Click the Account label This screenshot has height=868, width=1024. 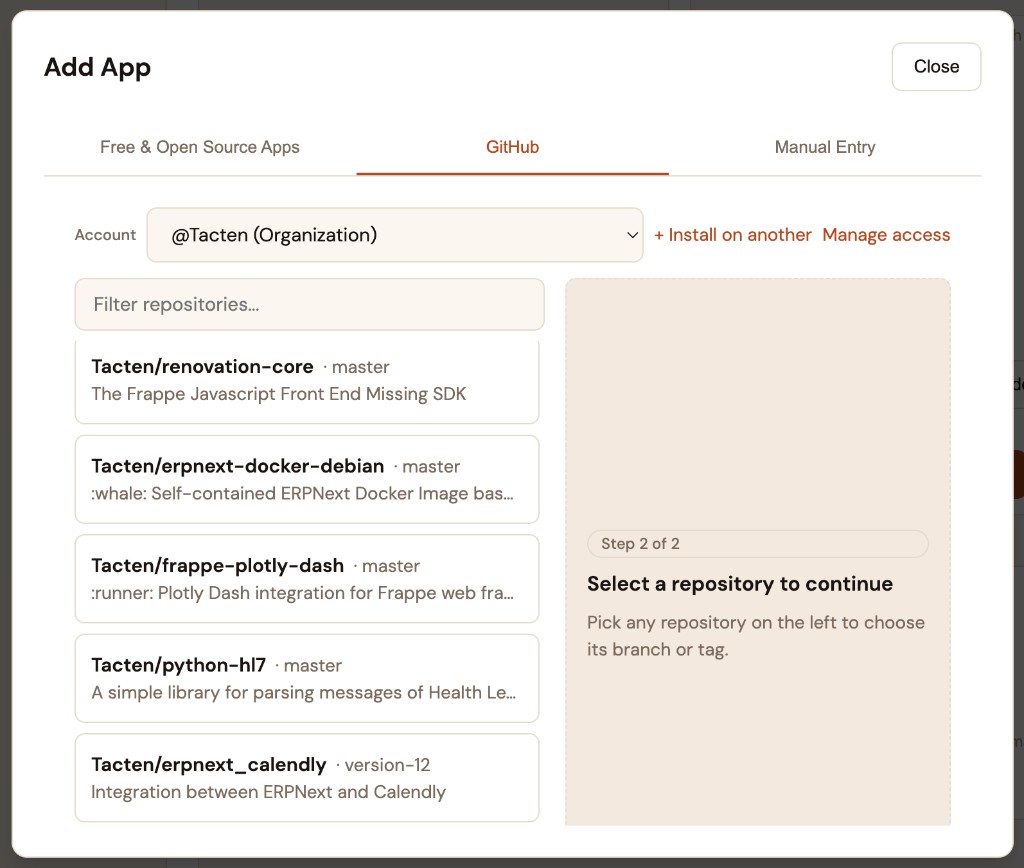105,235
